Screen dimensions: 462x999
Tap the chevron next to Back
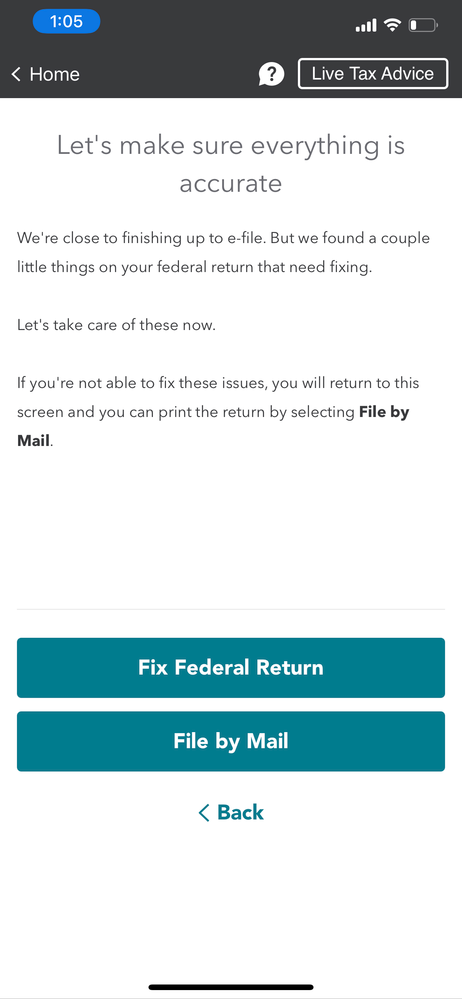(204, 812)
